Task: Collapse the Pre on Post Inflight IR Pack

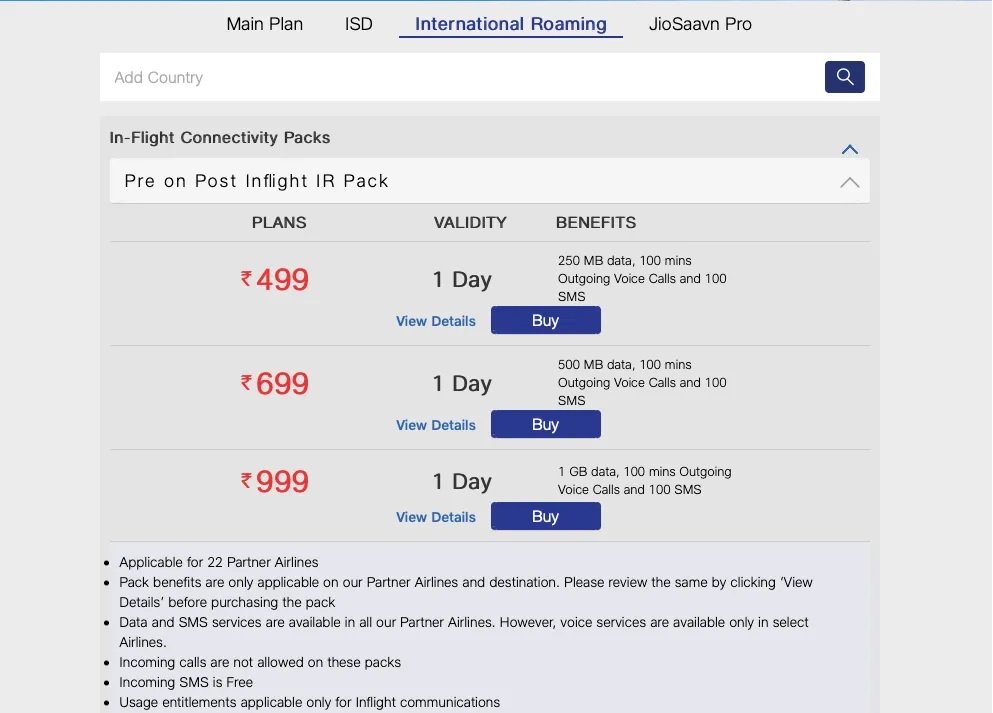Action: click(x=849, y=182)
